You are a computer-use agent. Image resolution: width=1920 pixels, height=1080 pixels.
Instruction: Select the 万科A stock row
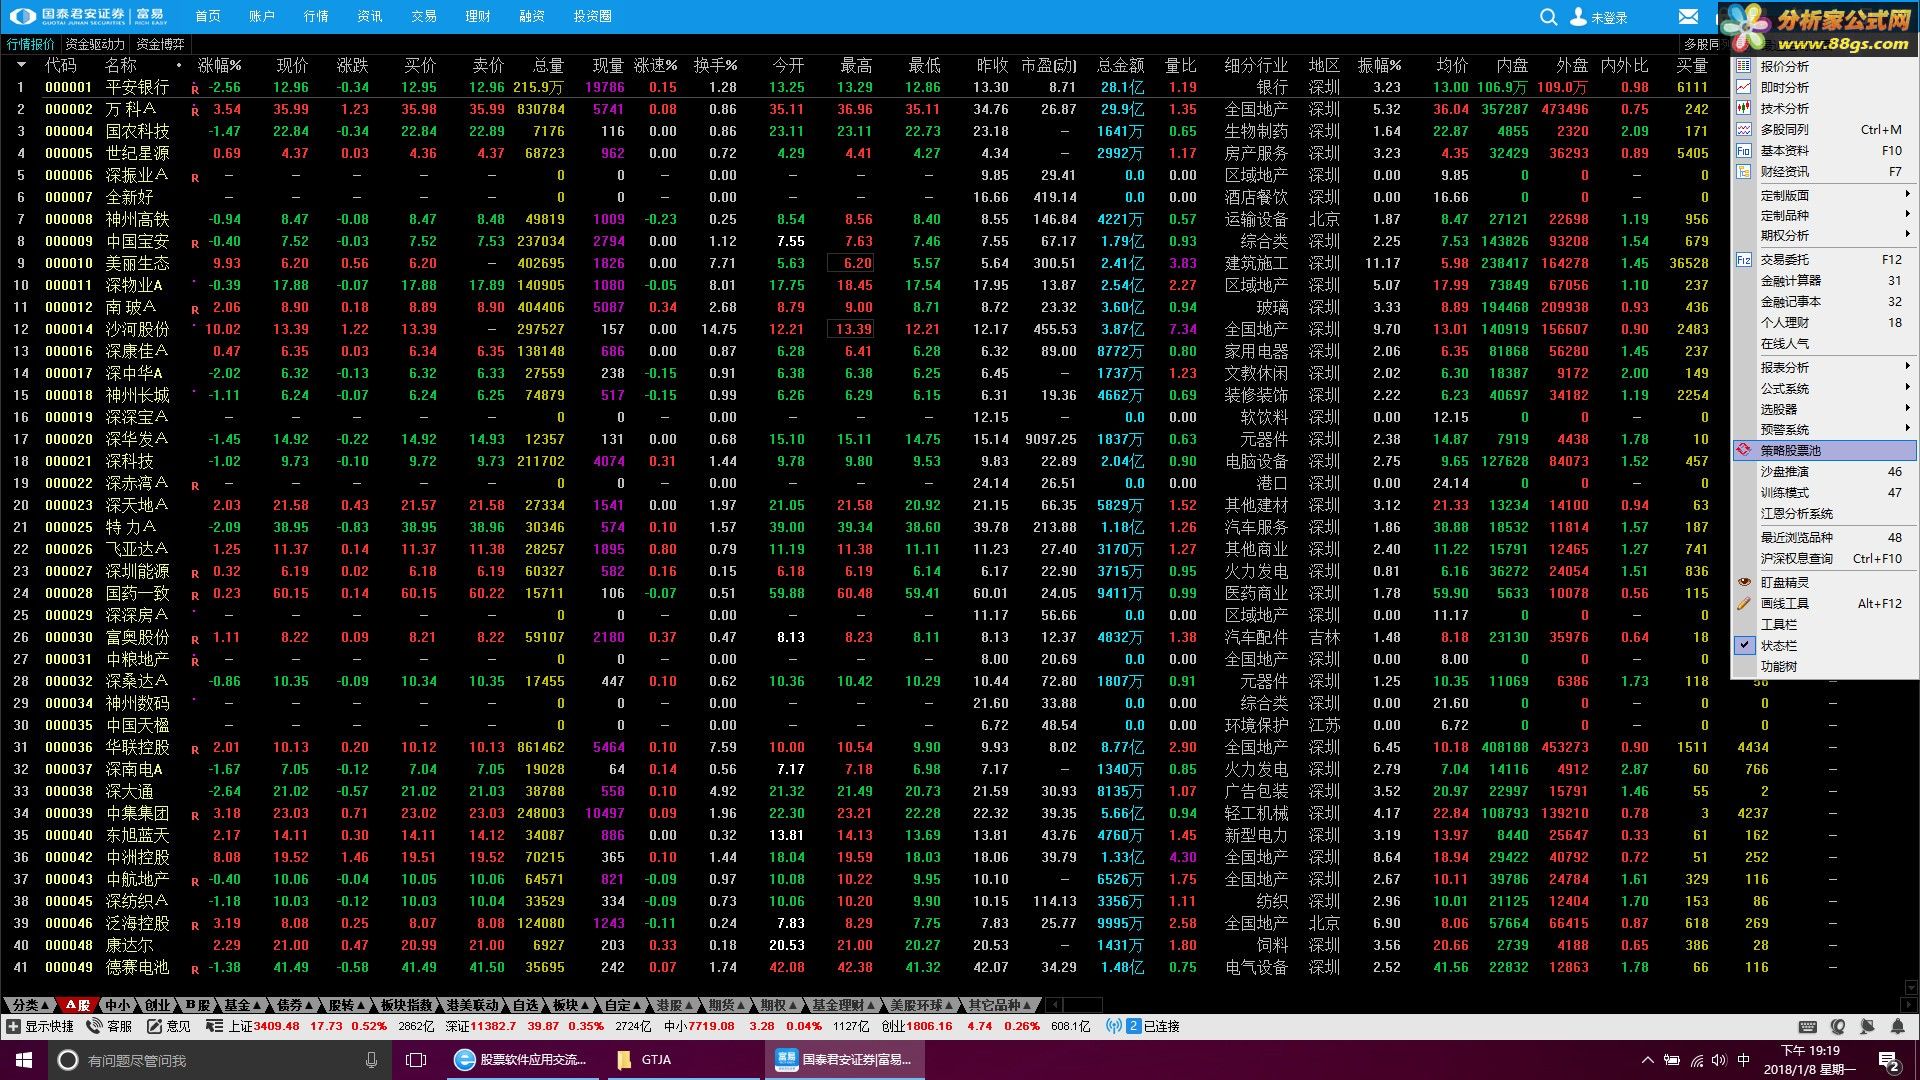point(865,109)
